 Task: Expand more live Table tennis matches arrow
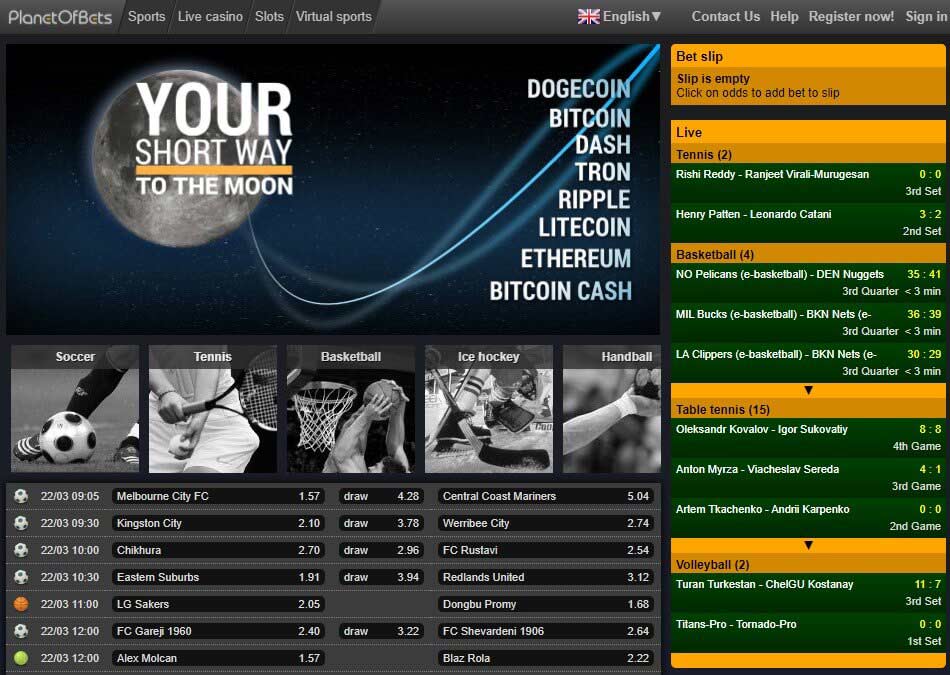(808, 545)
